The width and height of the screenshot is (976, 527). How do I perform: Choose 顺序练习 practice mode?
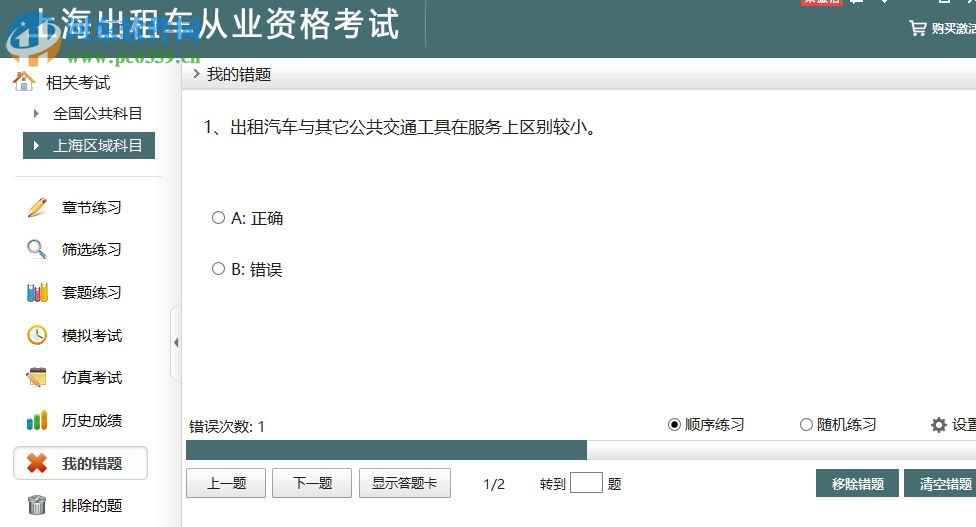point(674,425)
